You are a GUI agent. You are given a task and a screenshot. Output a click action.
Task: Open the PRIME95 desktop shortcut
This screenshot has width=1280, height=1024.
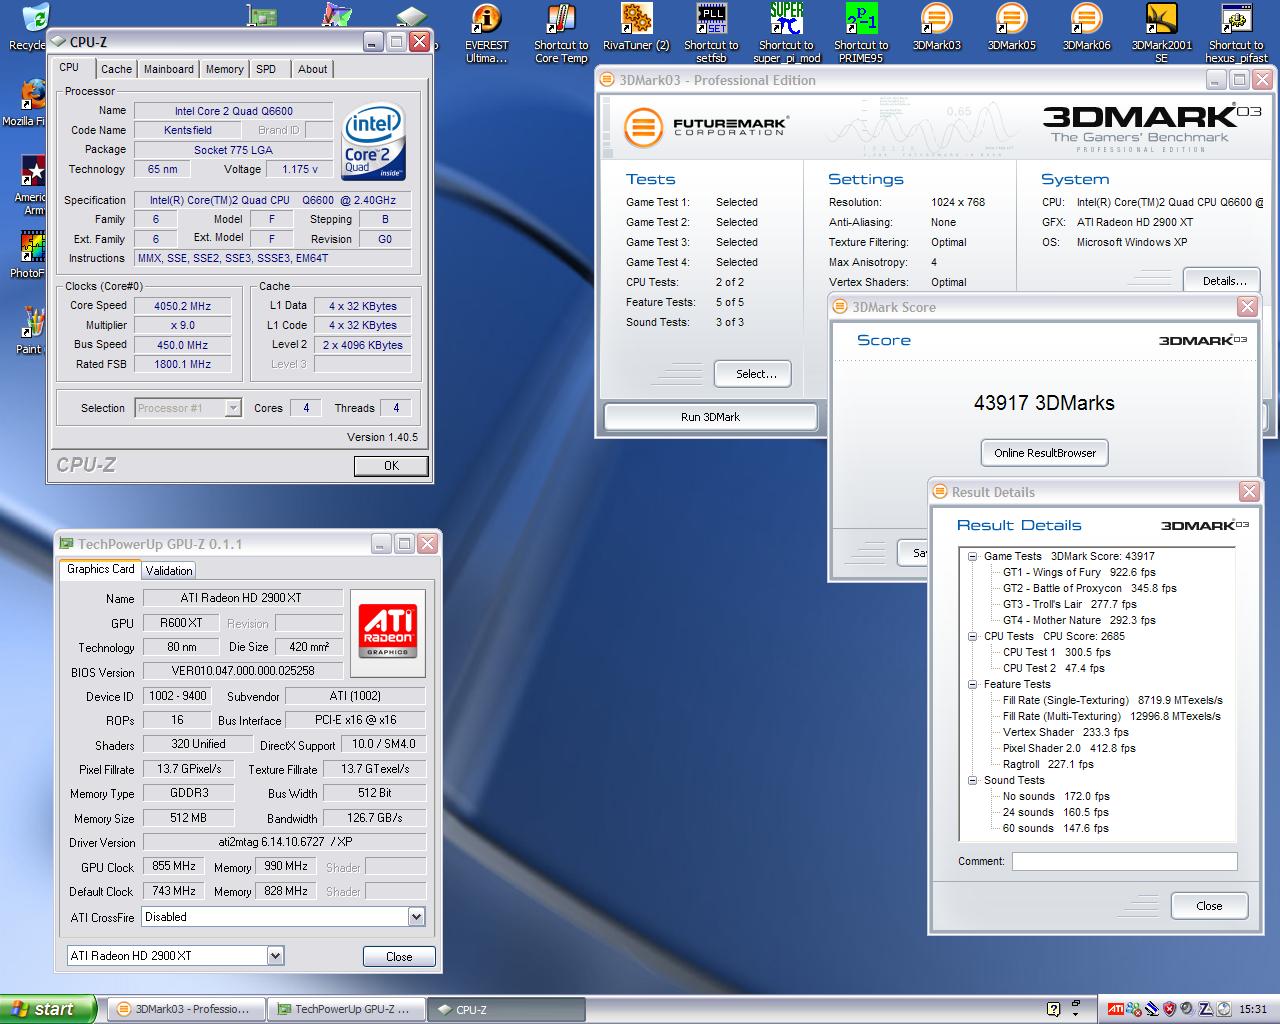click(861, 32)
